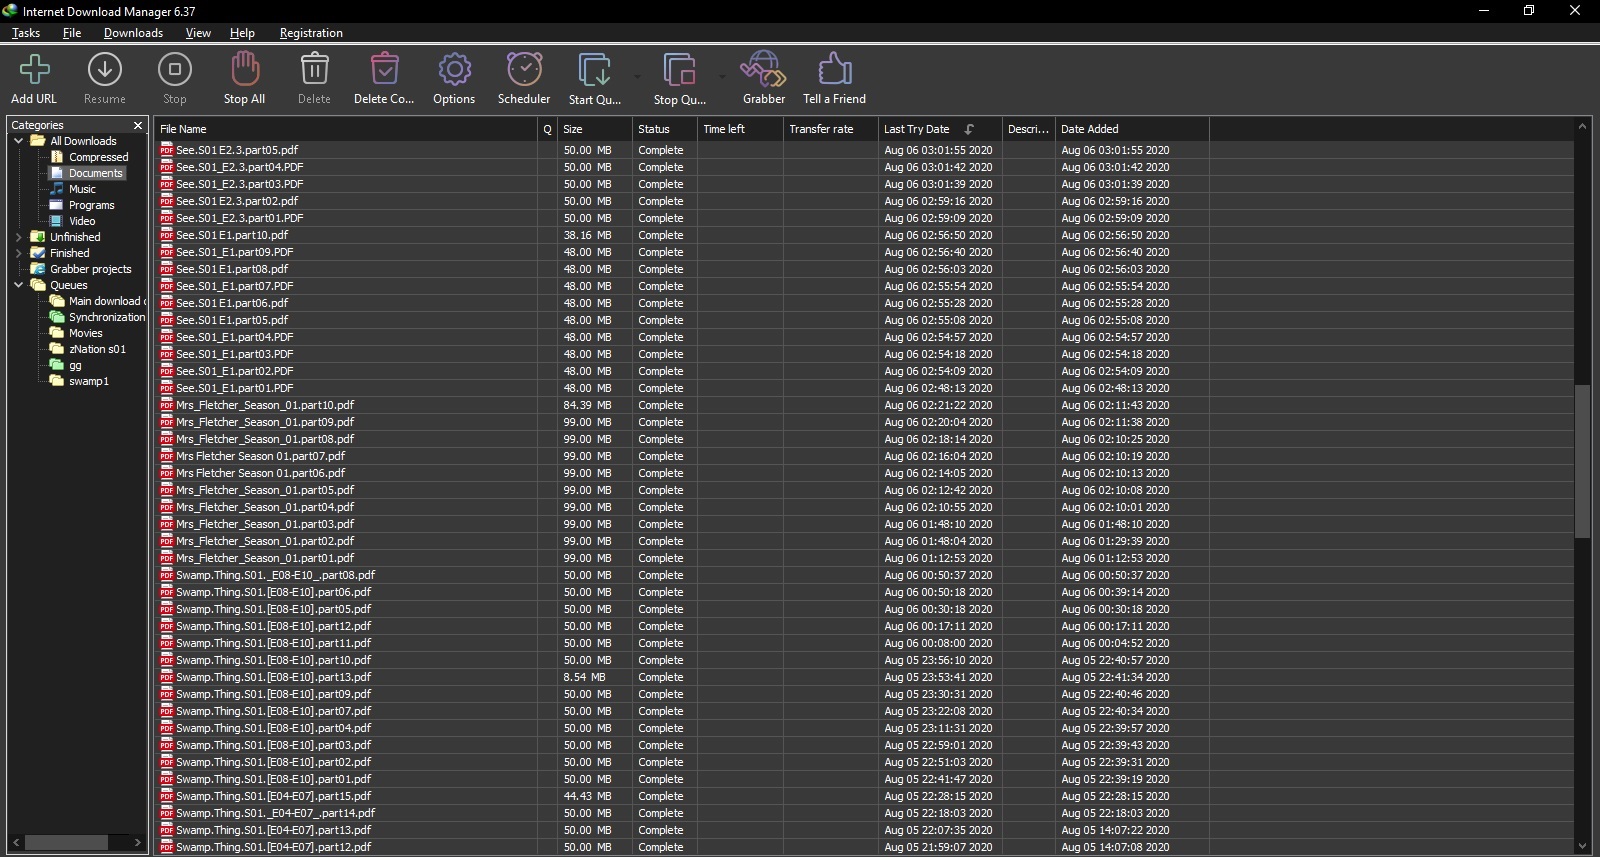
Task: Select the Music category
Action: (x=82, y=189)
